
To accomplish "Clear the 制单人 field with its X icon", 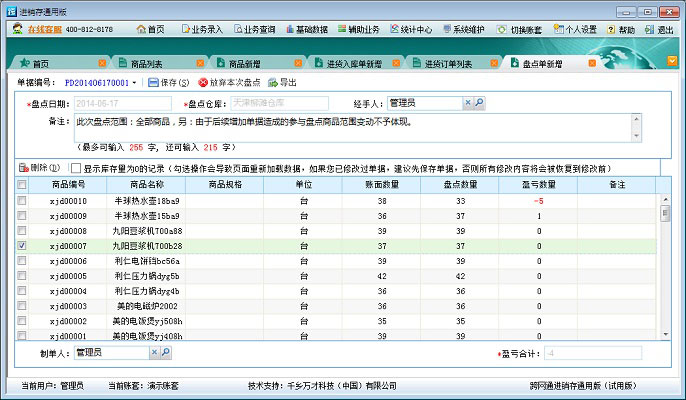I will pos(154,353).
